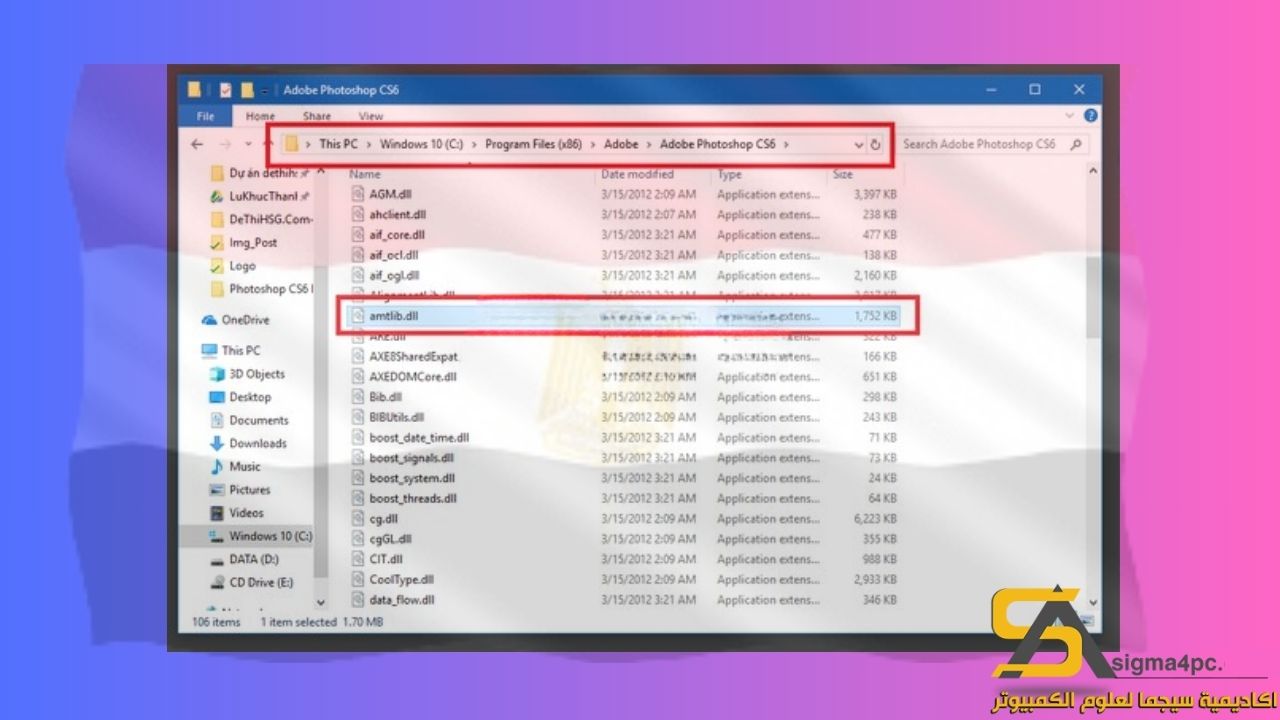Switch to the View ribbon tab

click(x=371, y=116)
